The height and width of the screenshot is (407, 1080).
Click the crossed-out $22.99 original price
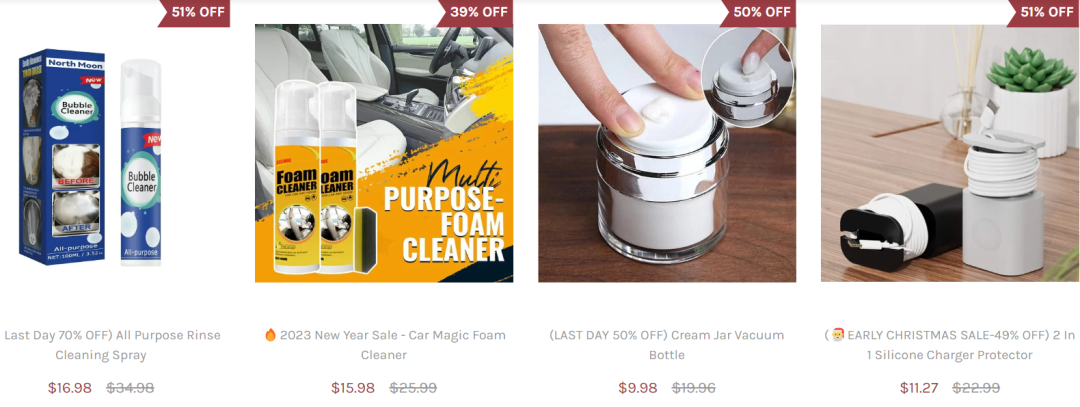(x=976, y=388)
